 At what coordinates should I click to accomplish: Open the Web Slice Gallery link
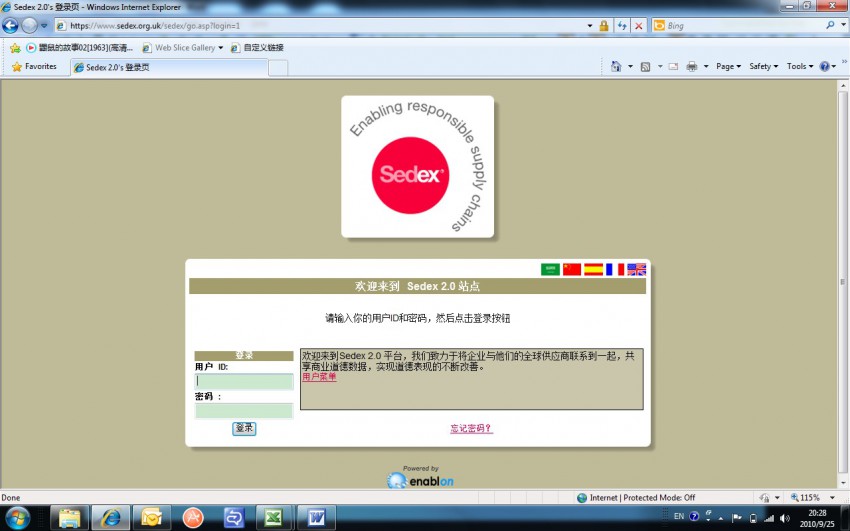click(x=179, y=48)
